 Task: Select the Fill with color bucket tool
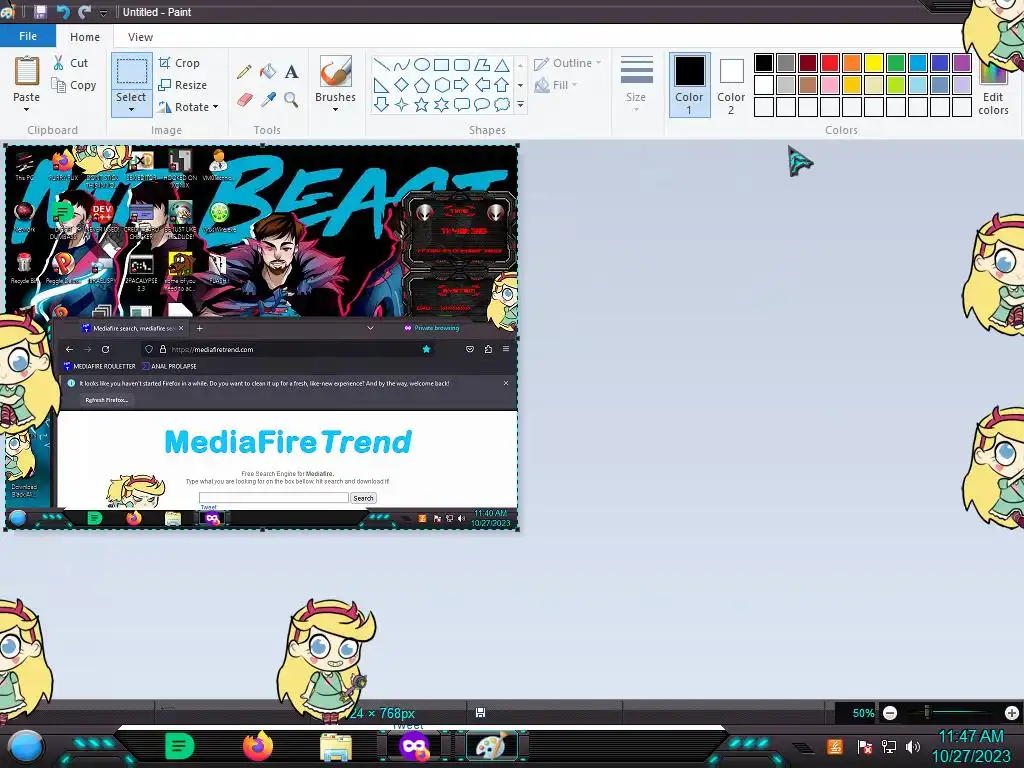pyautogui.click(x=268, y=71)
